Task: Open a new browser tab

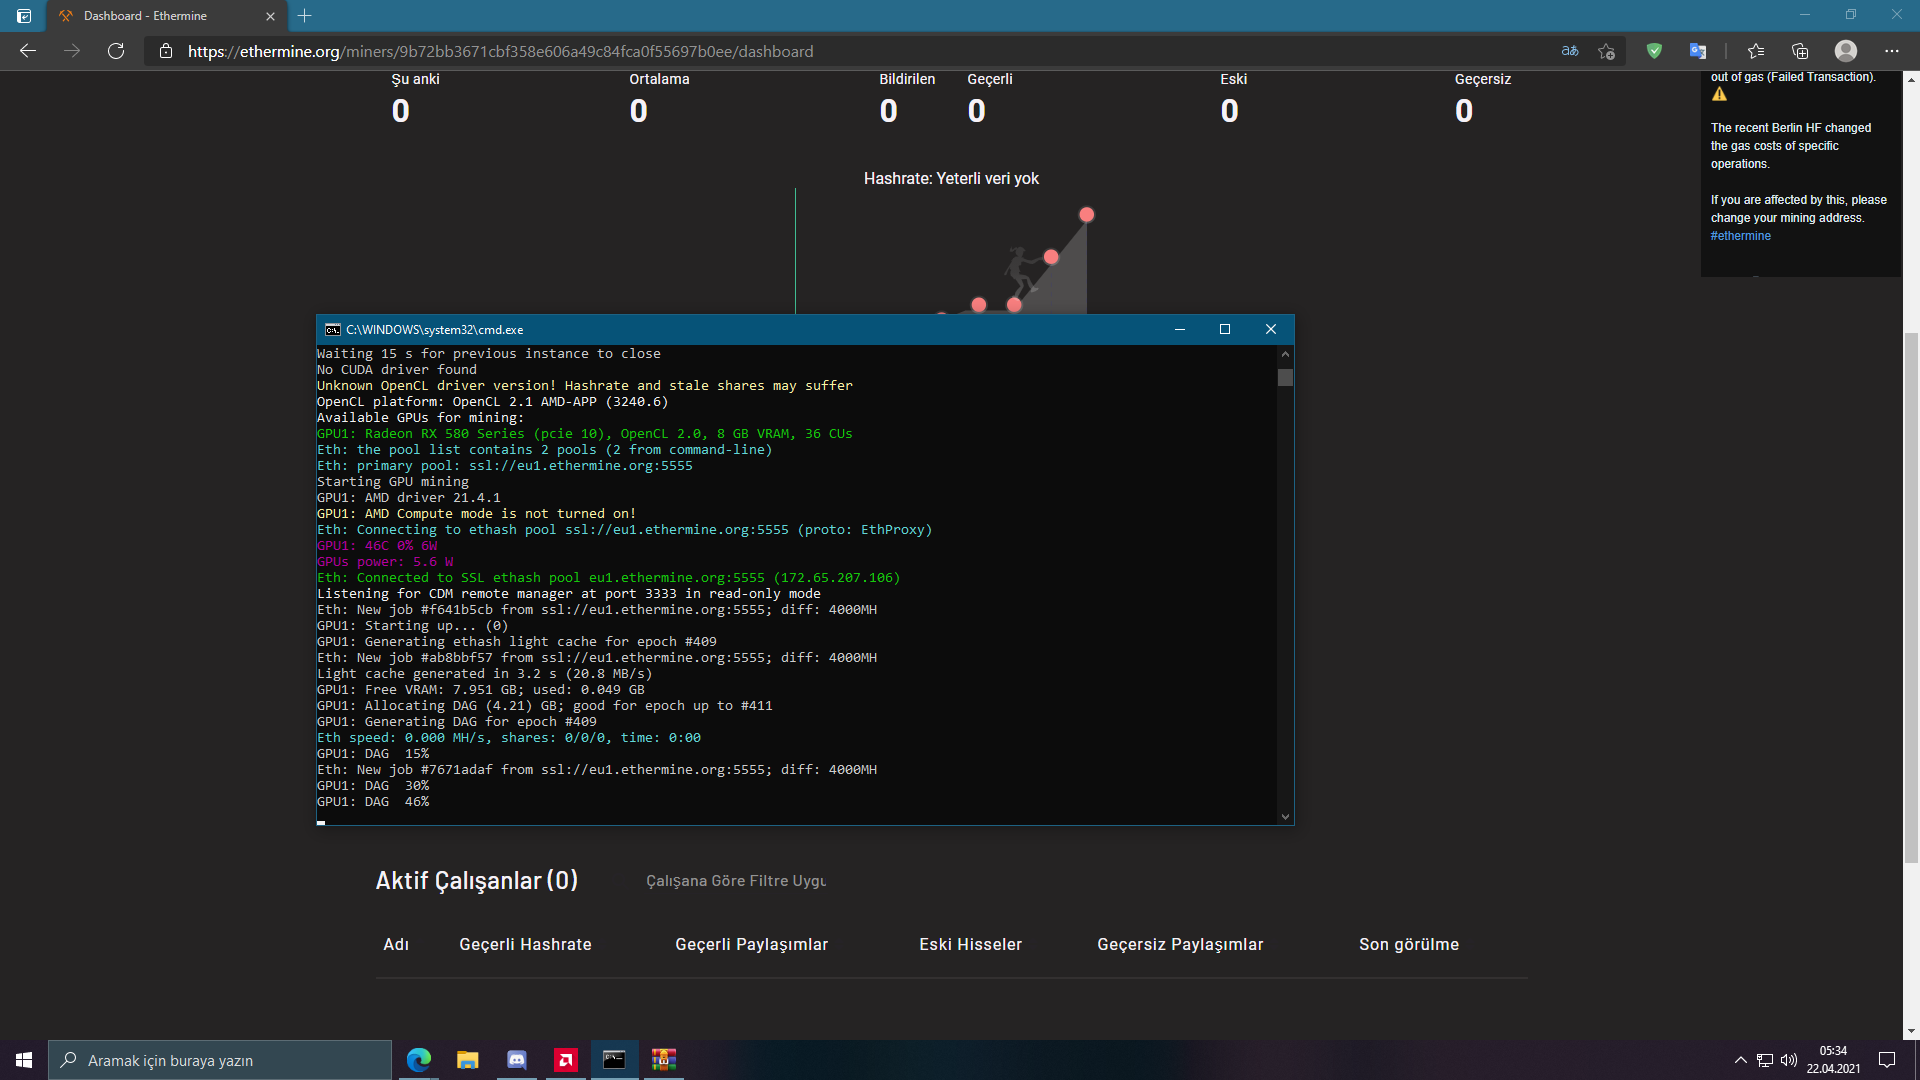Action: [305, 16]
